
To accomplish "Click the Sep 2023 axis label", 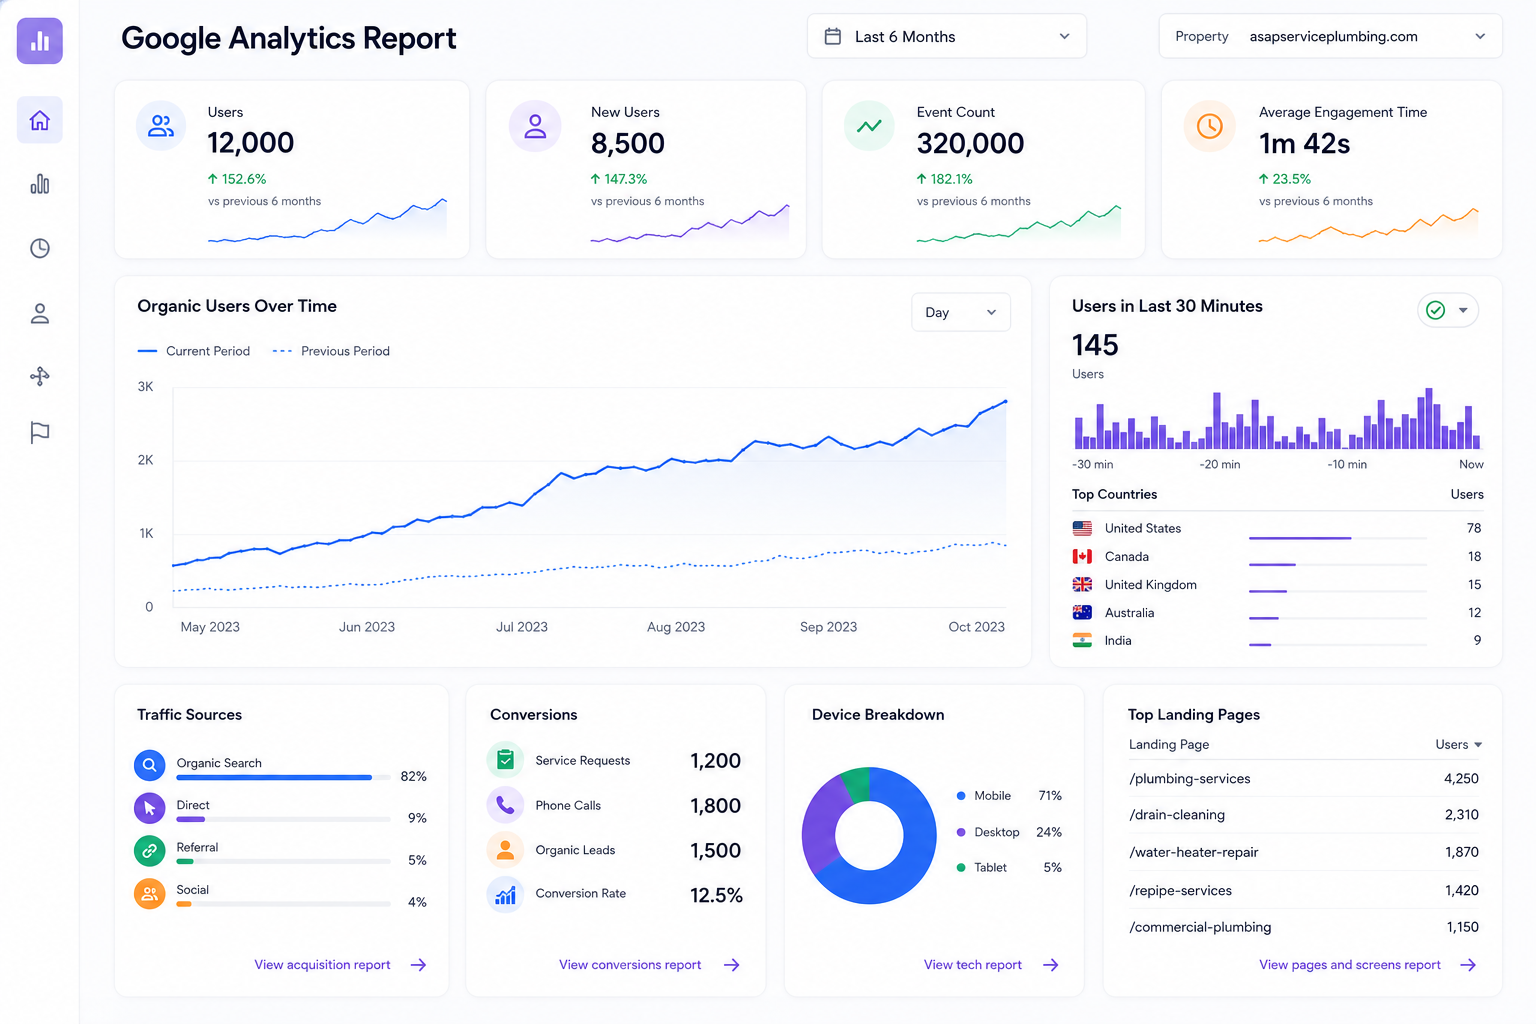I will click(828, 627).
